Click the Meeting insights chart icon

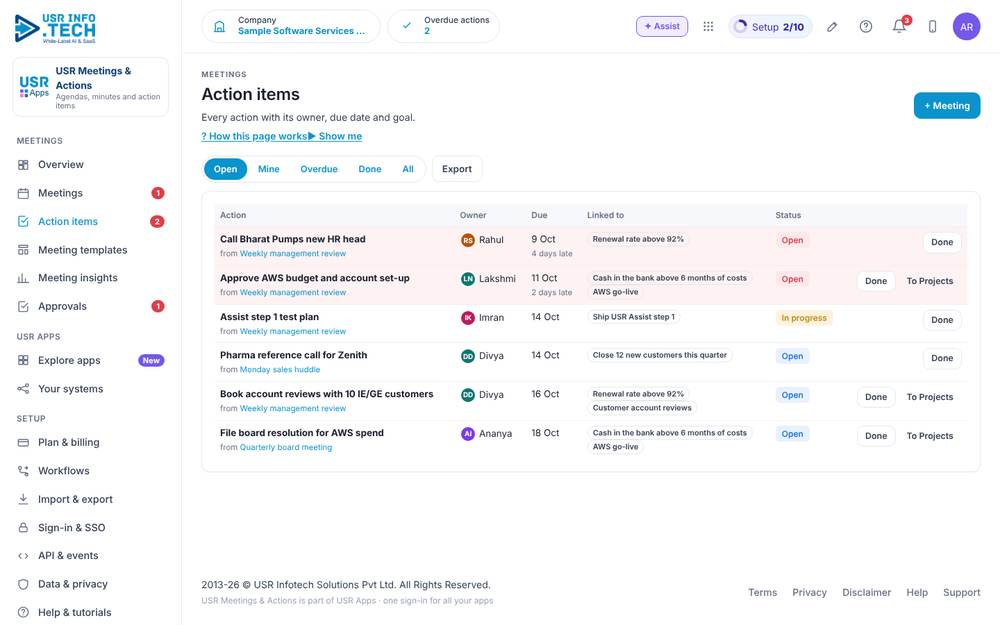pyautogui.click(x=23, y=278)
